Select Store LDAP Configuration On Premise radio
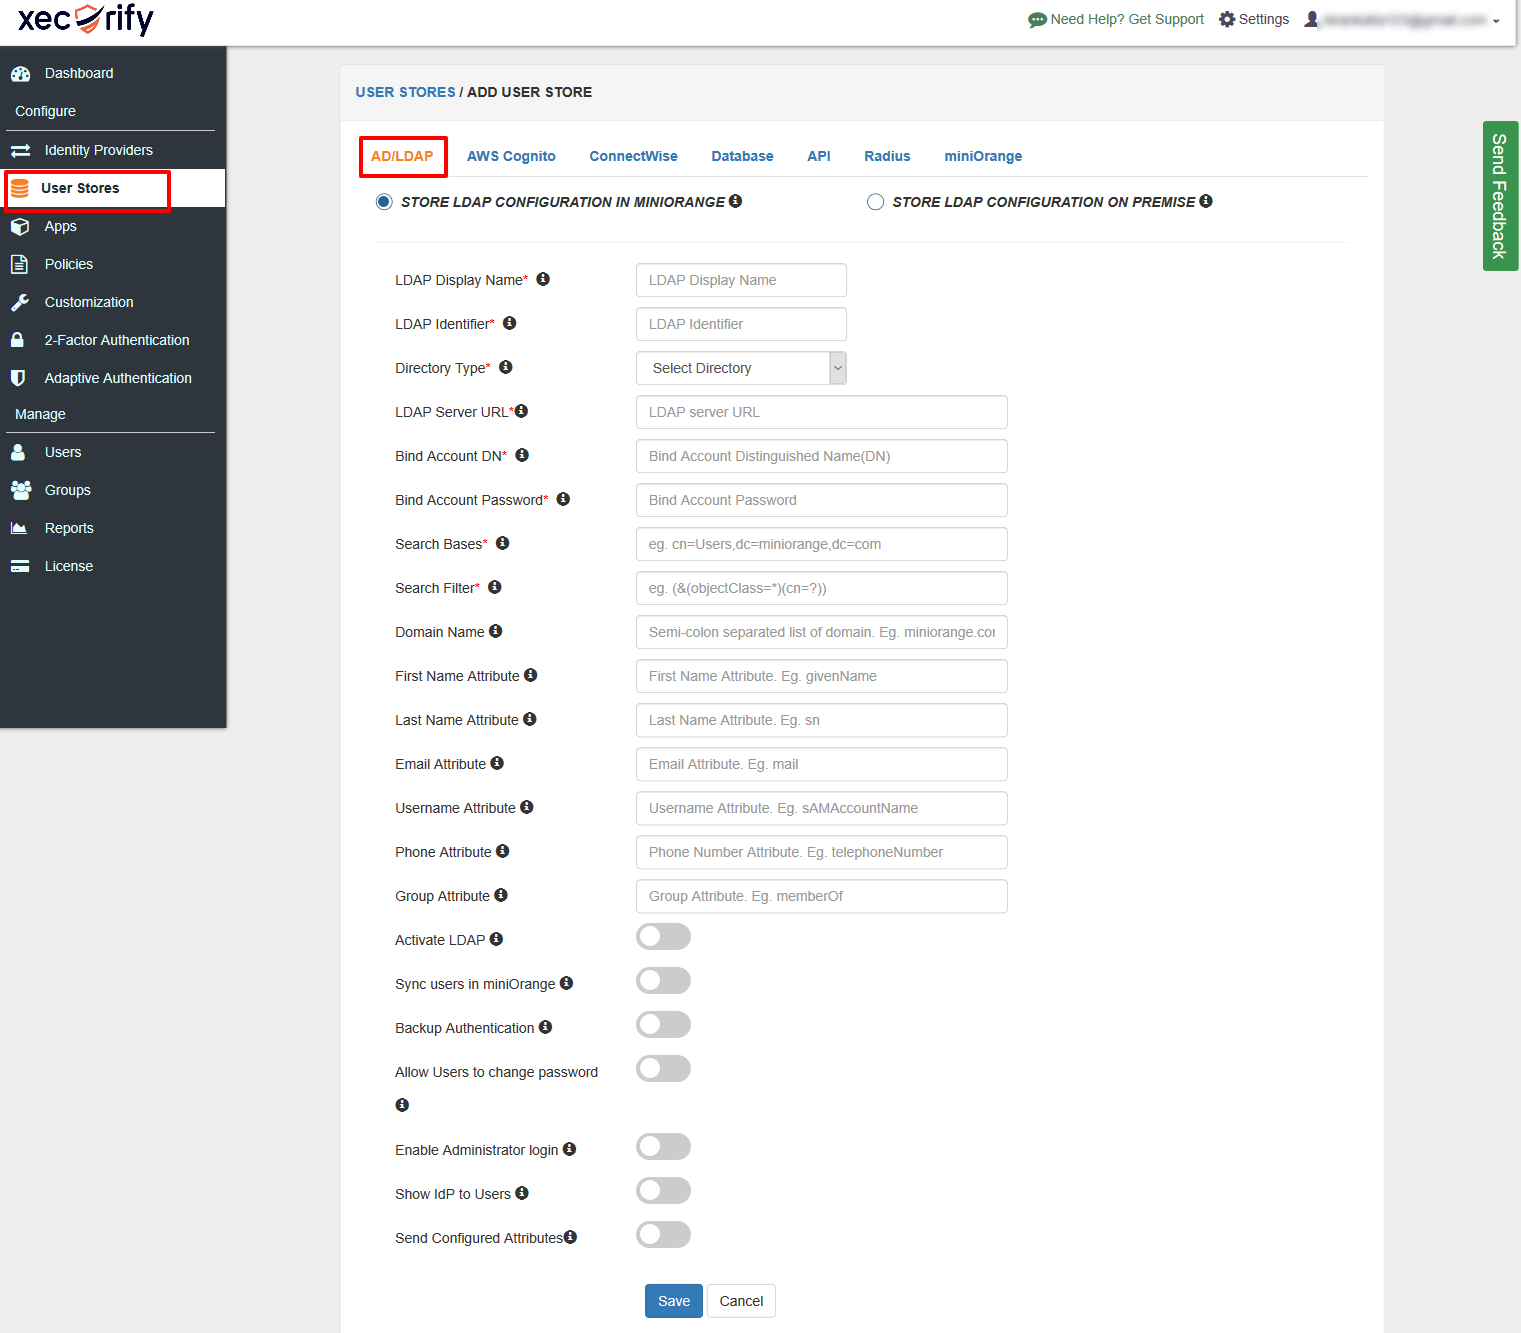 coord(876,202)
